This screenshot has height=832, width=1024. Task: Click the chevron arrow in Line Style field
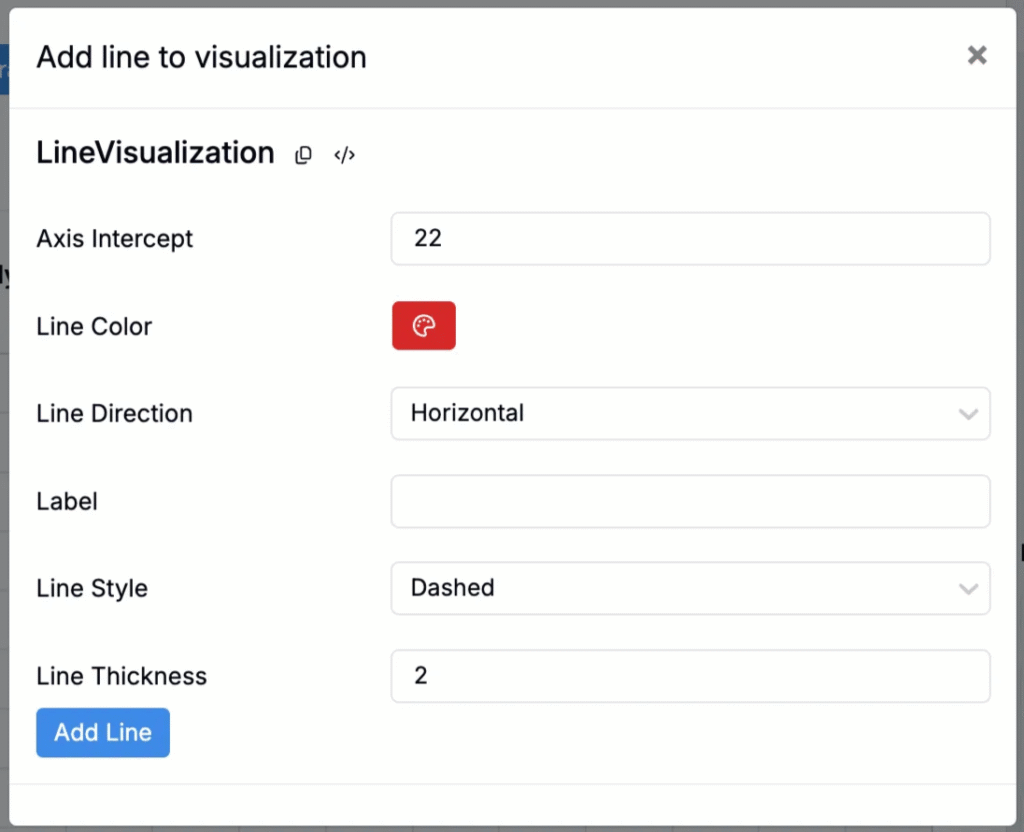[x=967, y=589]
